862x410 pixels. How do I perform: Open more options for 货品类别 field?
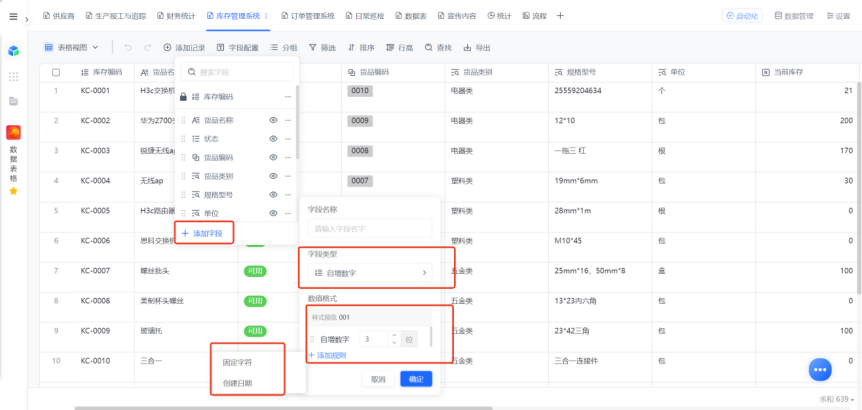(288, 176)
